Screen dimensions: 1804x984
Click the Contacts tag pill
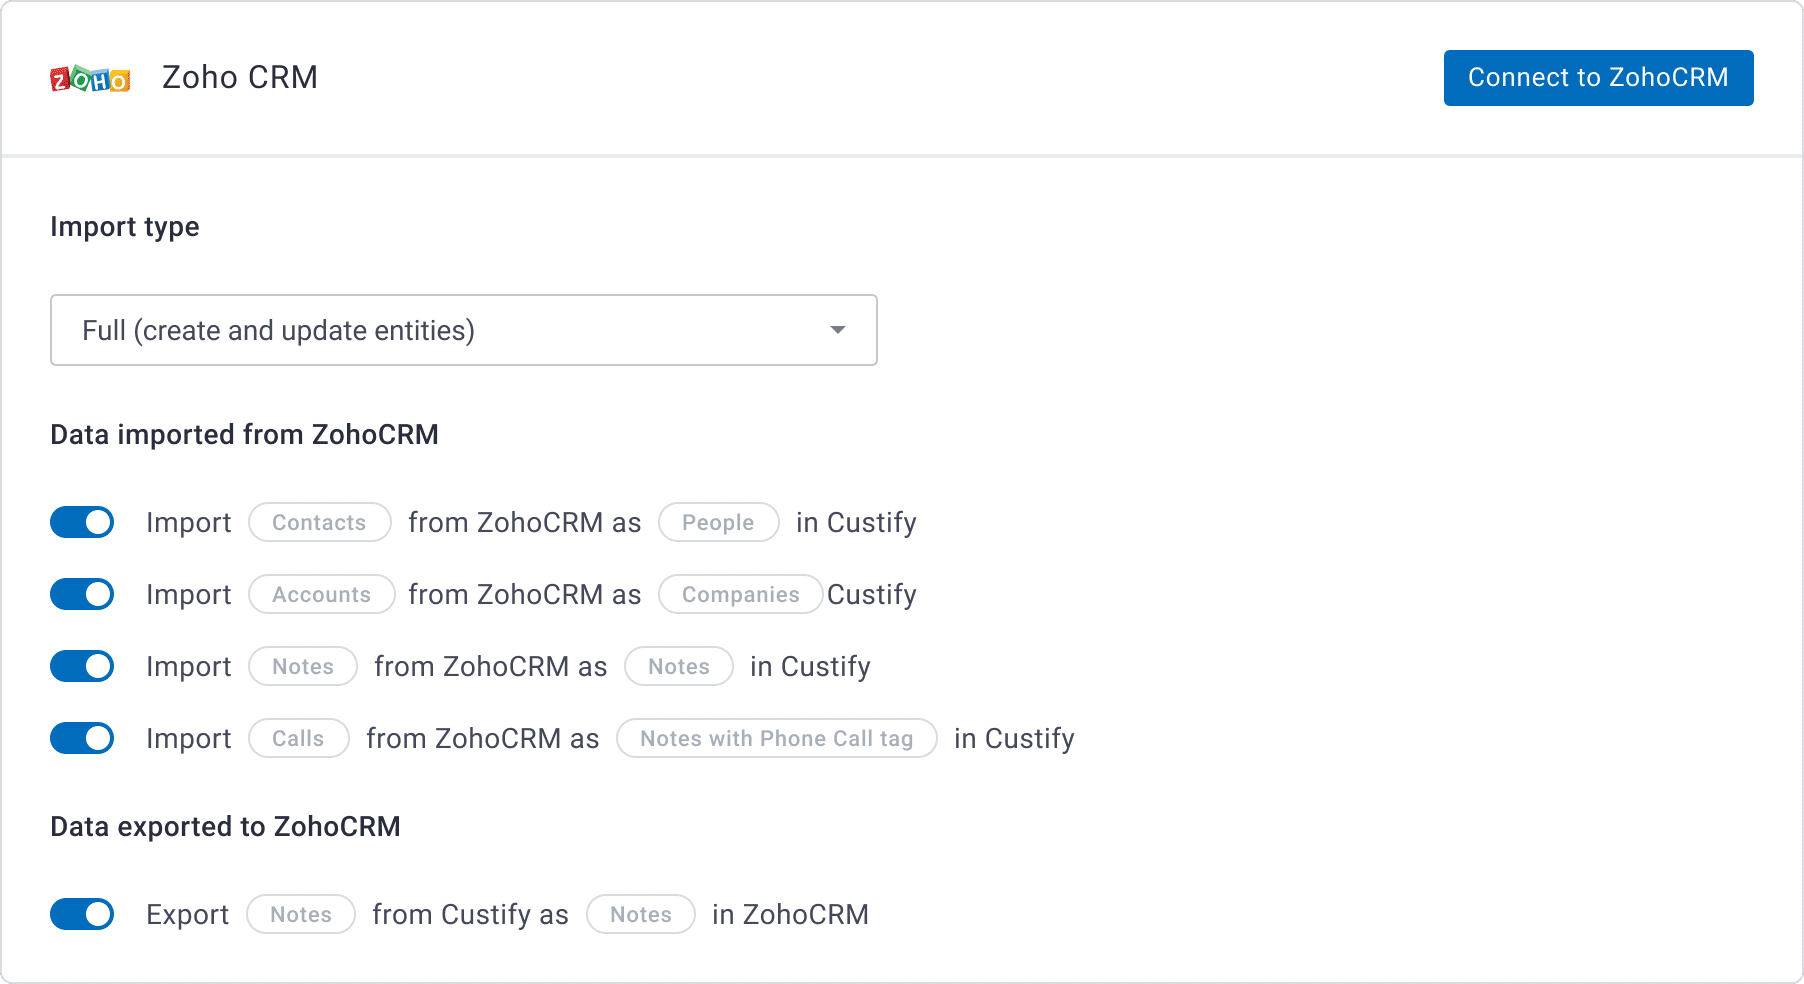click(318, 522)
